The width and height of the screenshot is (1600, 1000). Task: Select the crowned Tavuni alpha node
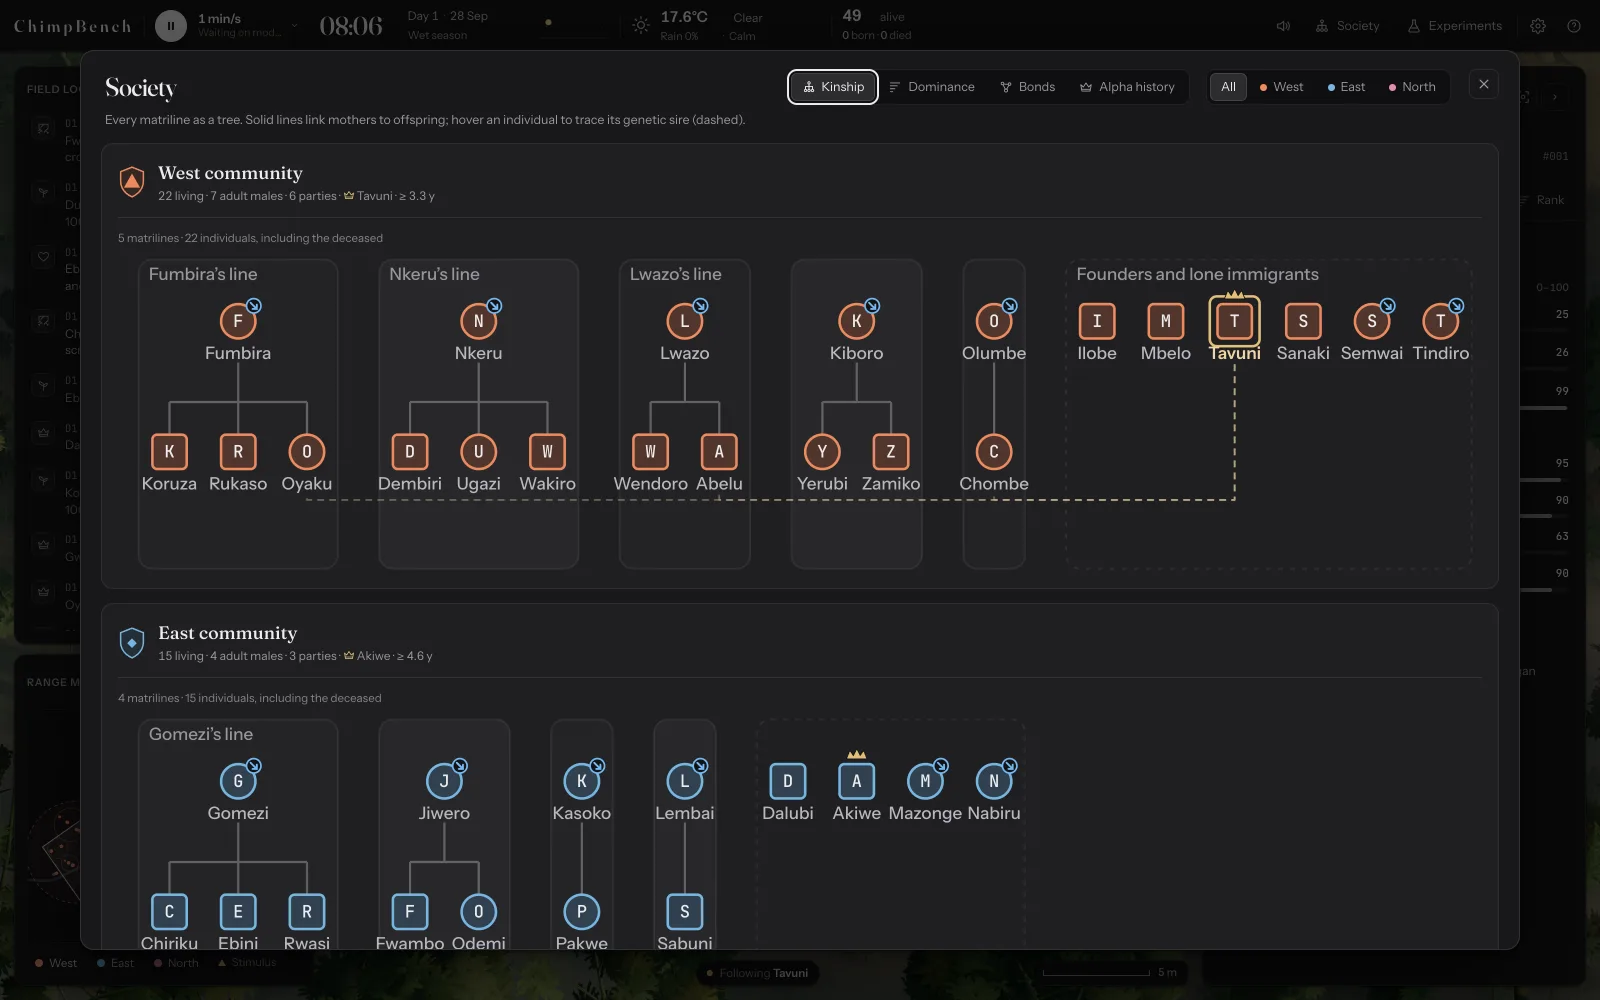tap(1235, 321)
